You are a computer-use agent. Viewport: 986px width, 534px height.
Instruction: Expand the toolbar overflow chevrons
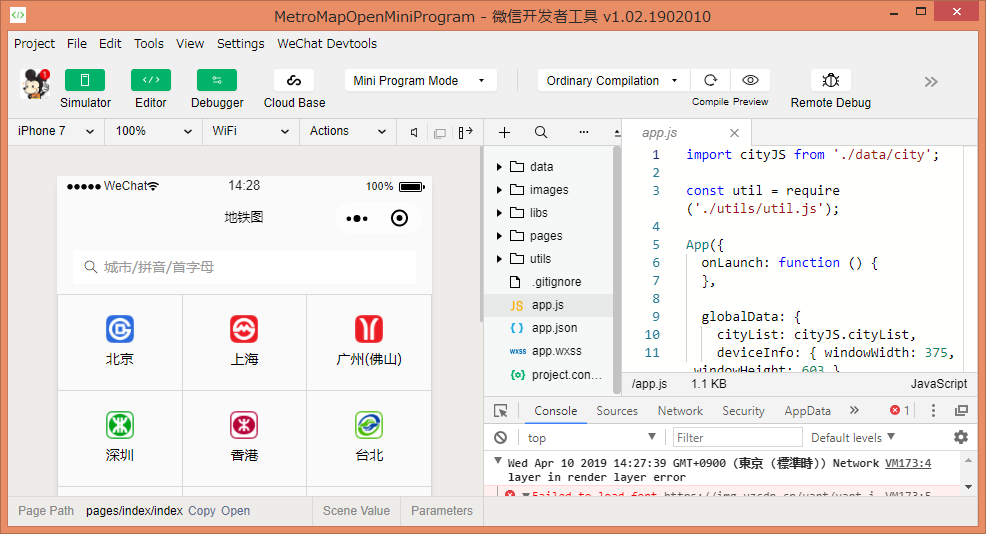tap(931, 82)
